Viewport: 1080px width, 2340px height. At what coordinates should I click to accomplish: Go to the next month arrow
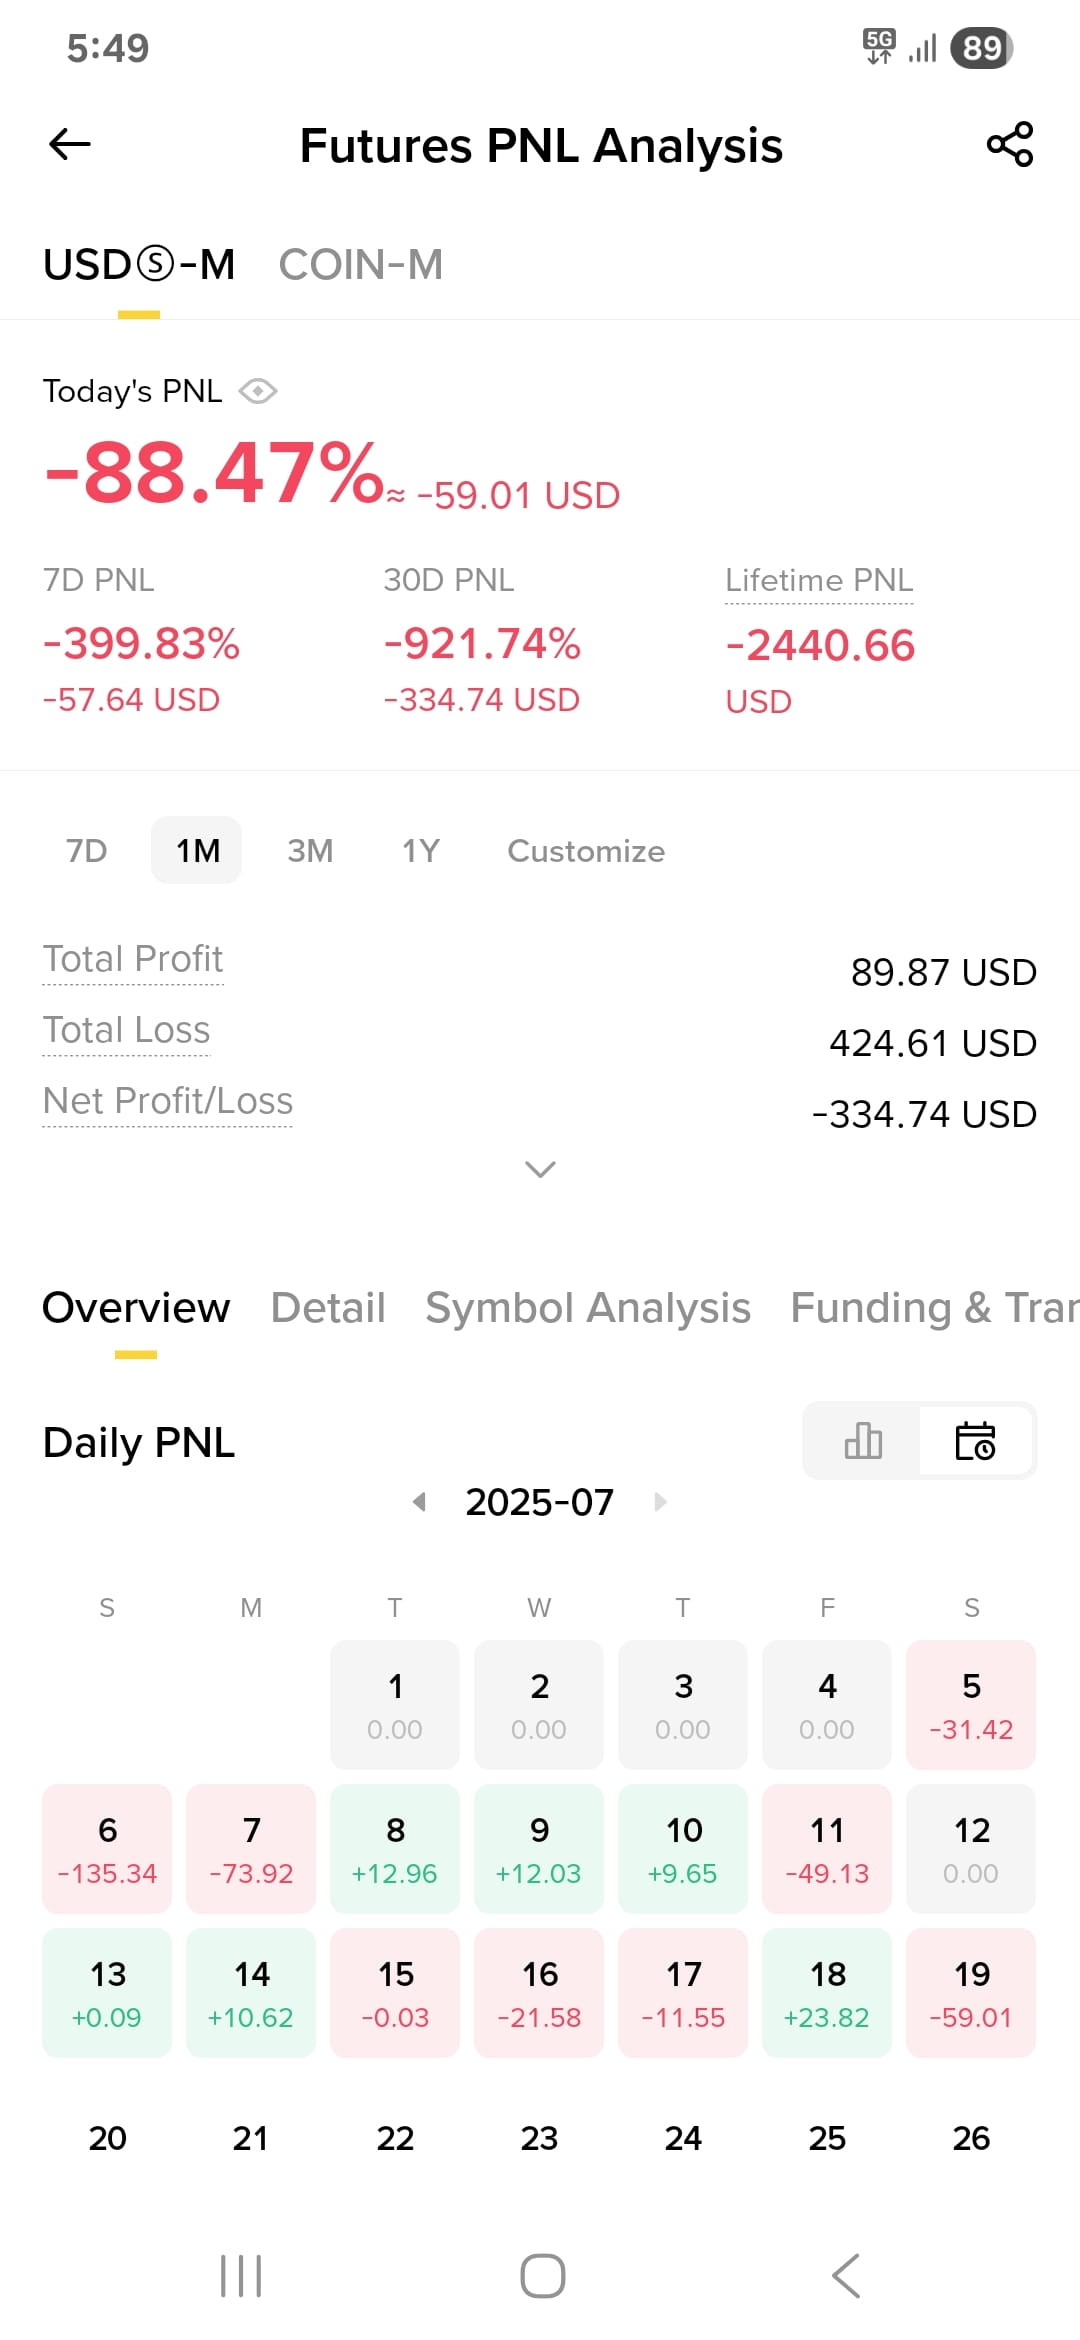click(660, 1501)
